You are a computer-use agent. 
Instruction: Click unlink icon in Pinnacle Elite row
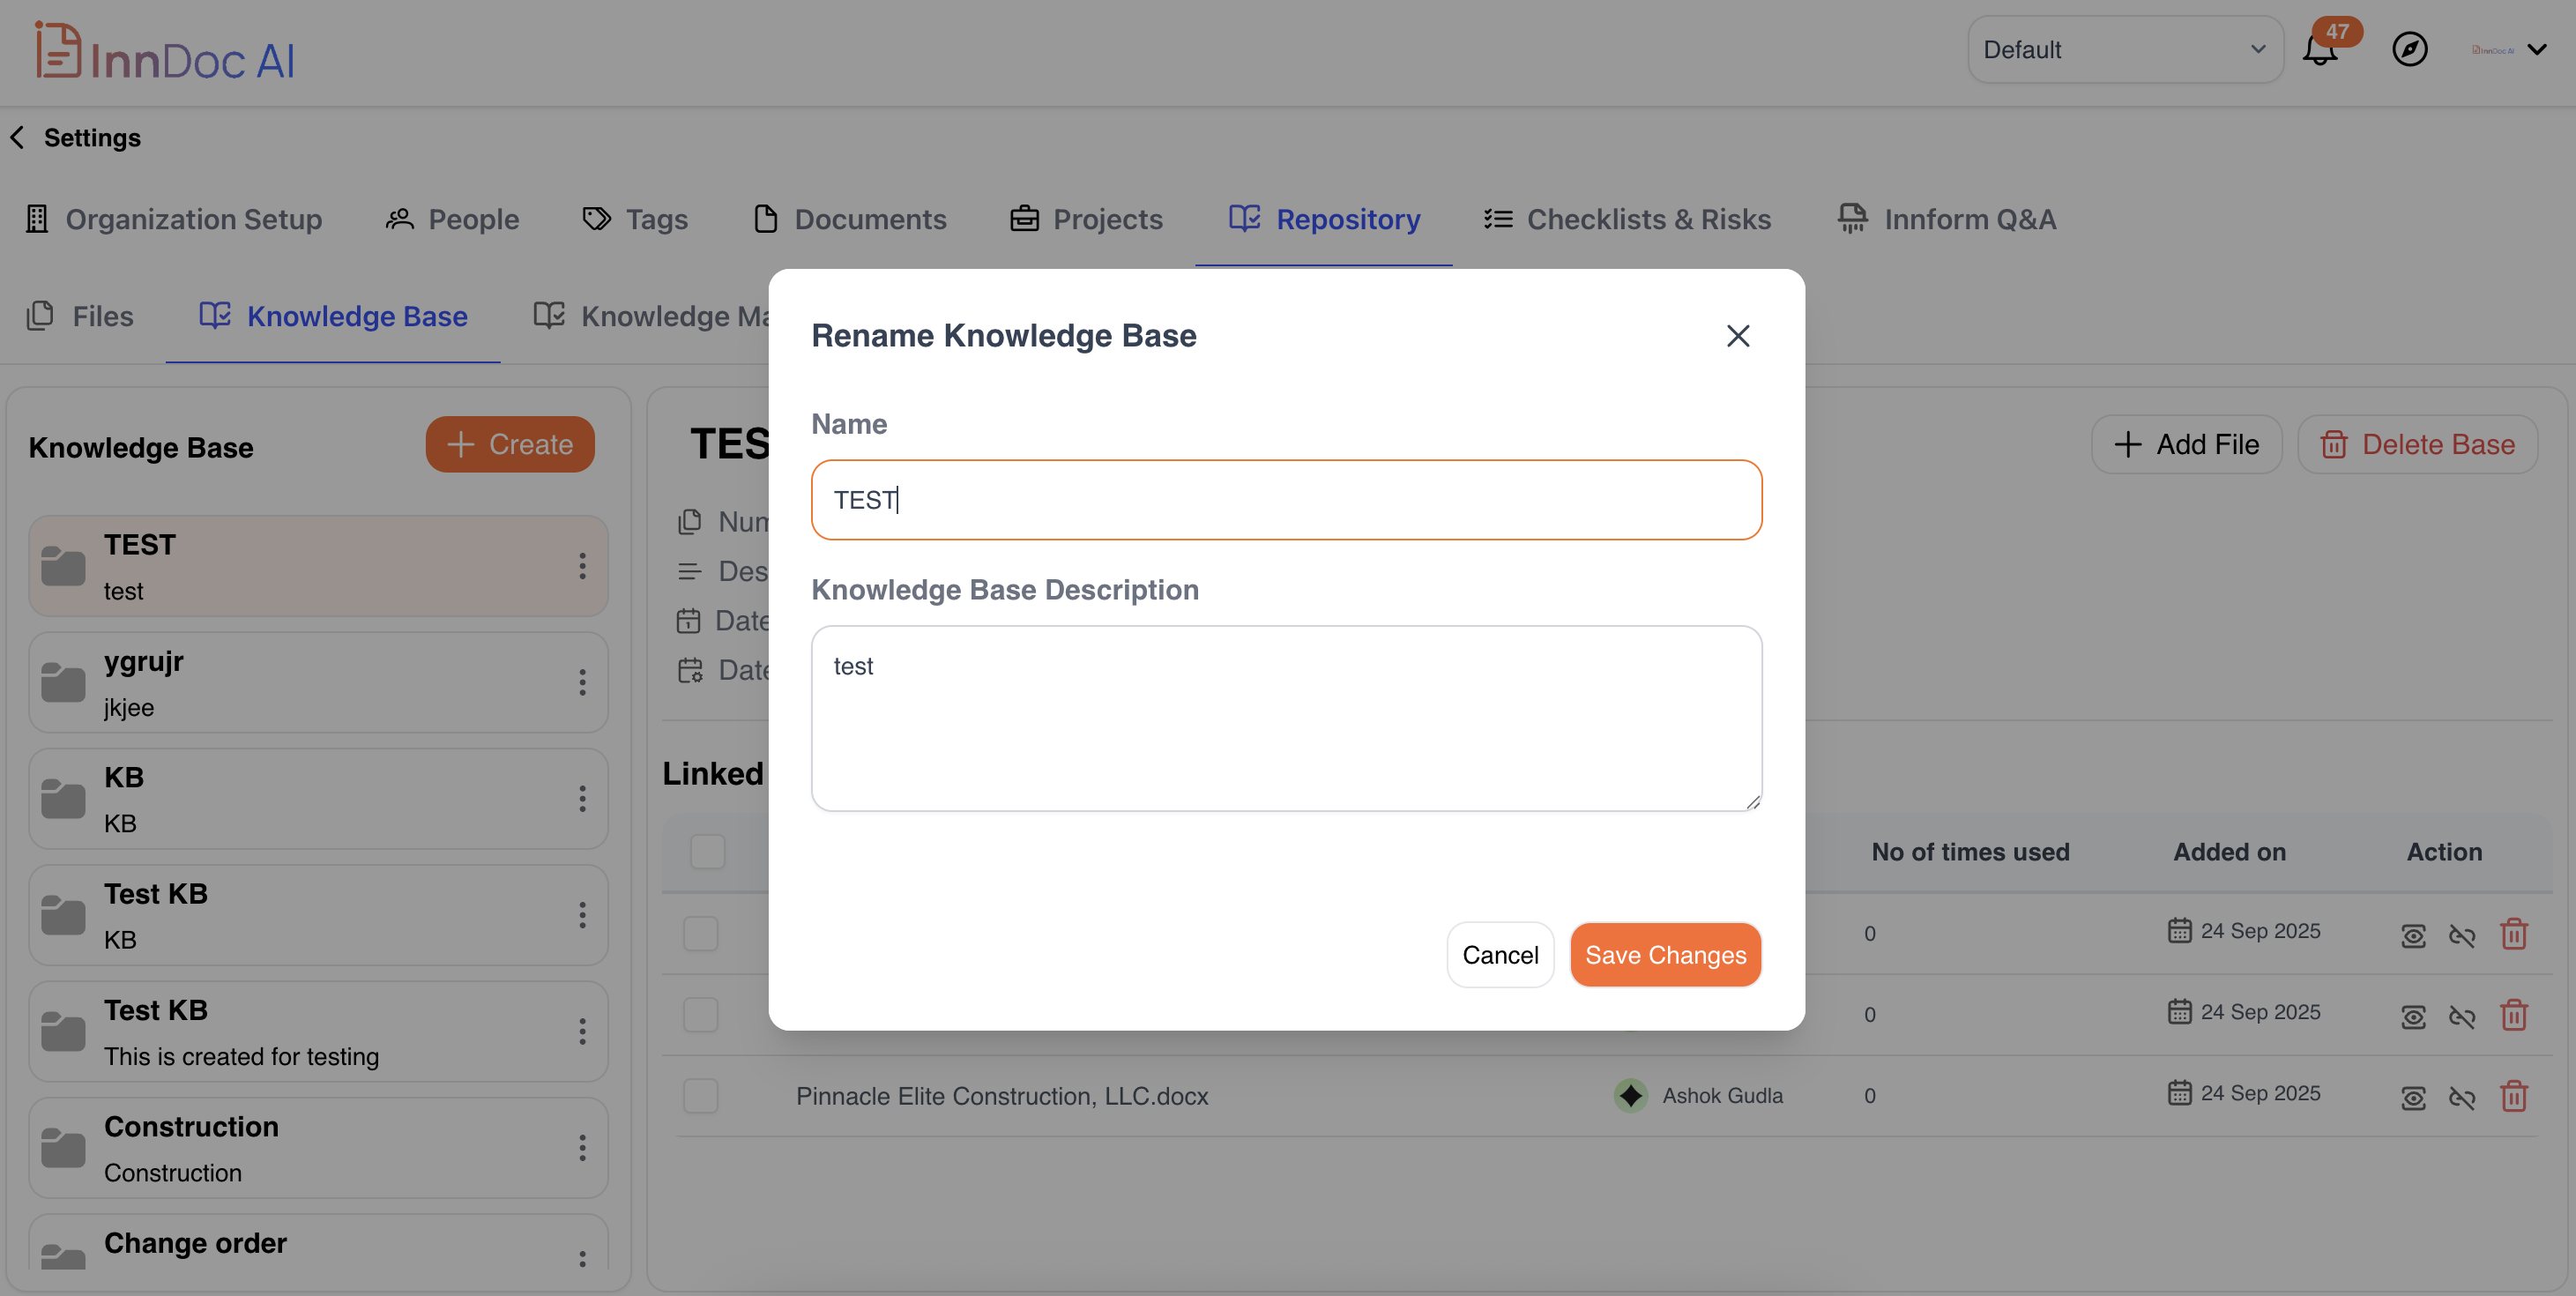(x=2461, y=1098)
